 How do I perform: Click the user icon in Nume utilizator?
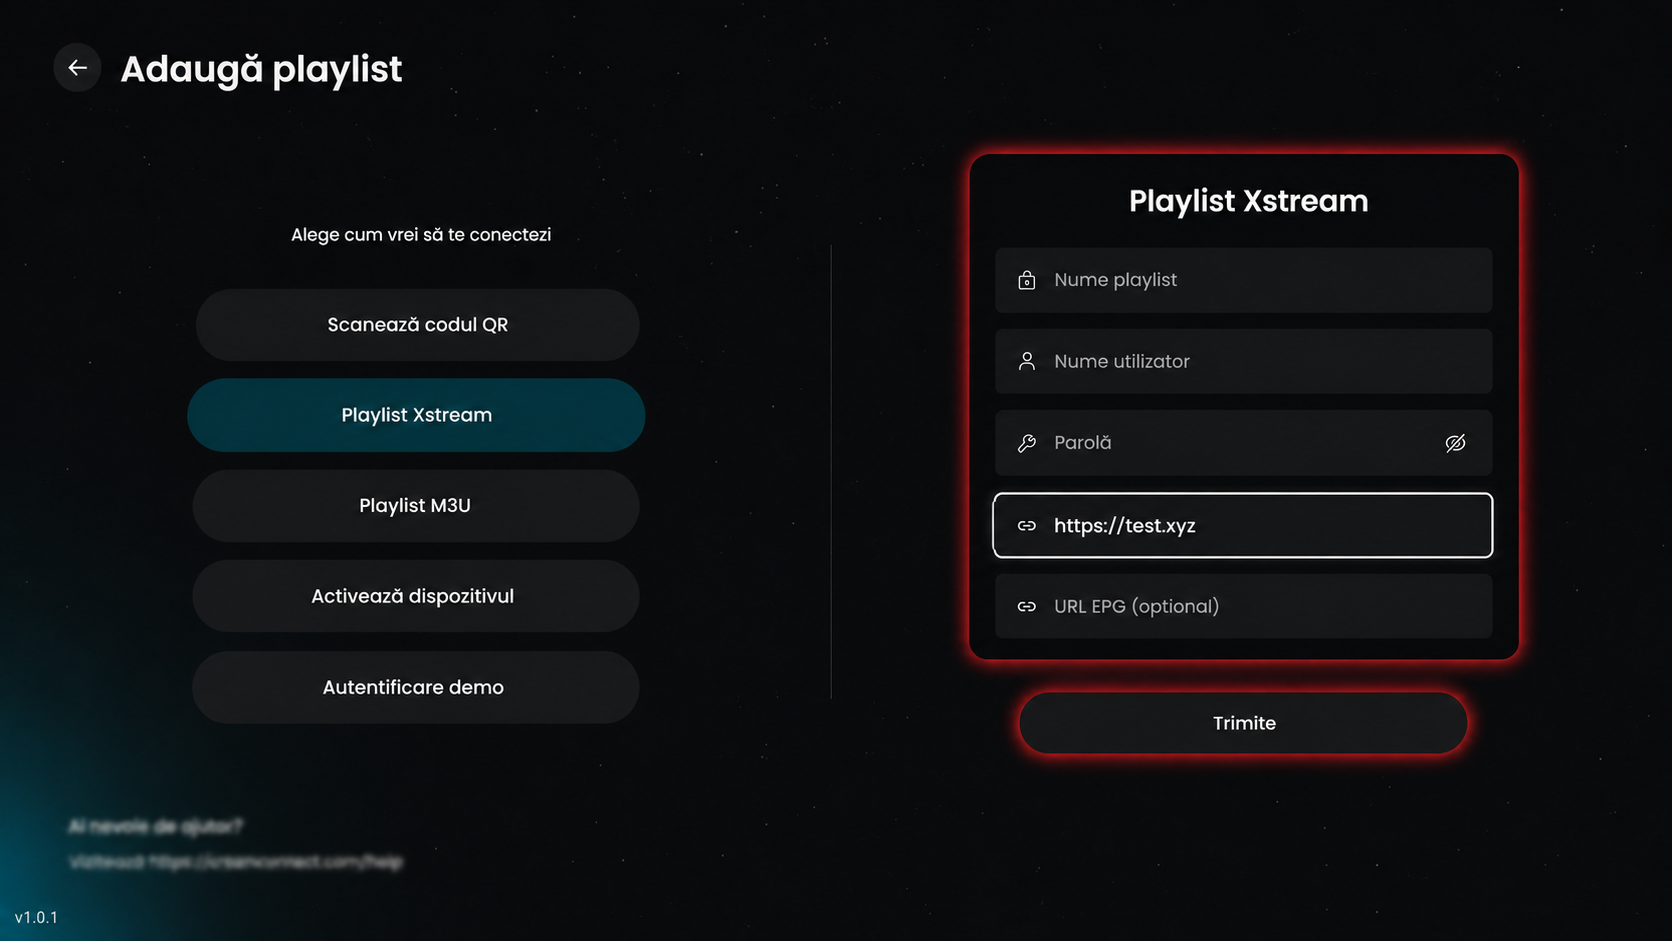click(1026, 361)
